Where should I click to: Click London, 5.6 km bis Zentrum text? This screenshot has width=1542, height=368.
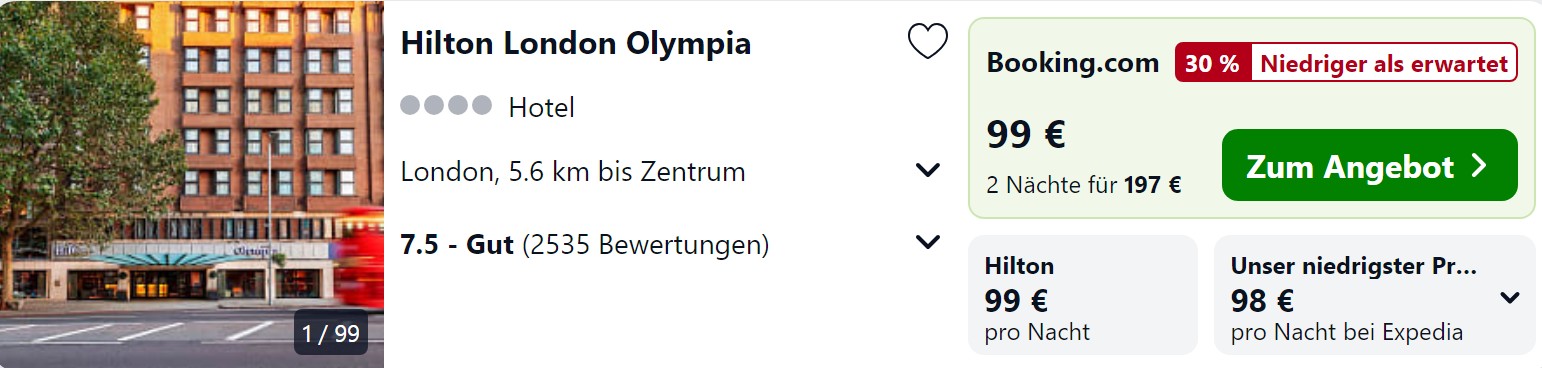pyautogui.click(x=573, y=172)
